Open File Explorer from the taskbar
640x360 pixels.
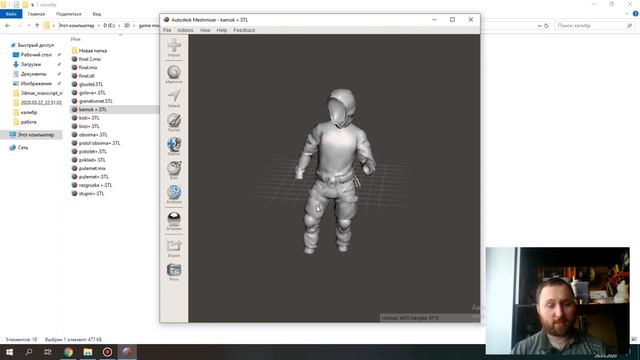tap(88, 352)
